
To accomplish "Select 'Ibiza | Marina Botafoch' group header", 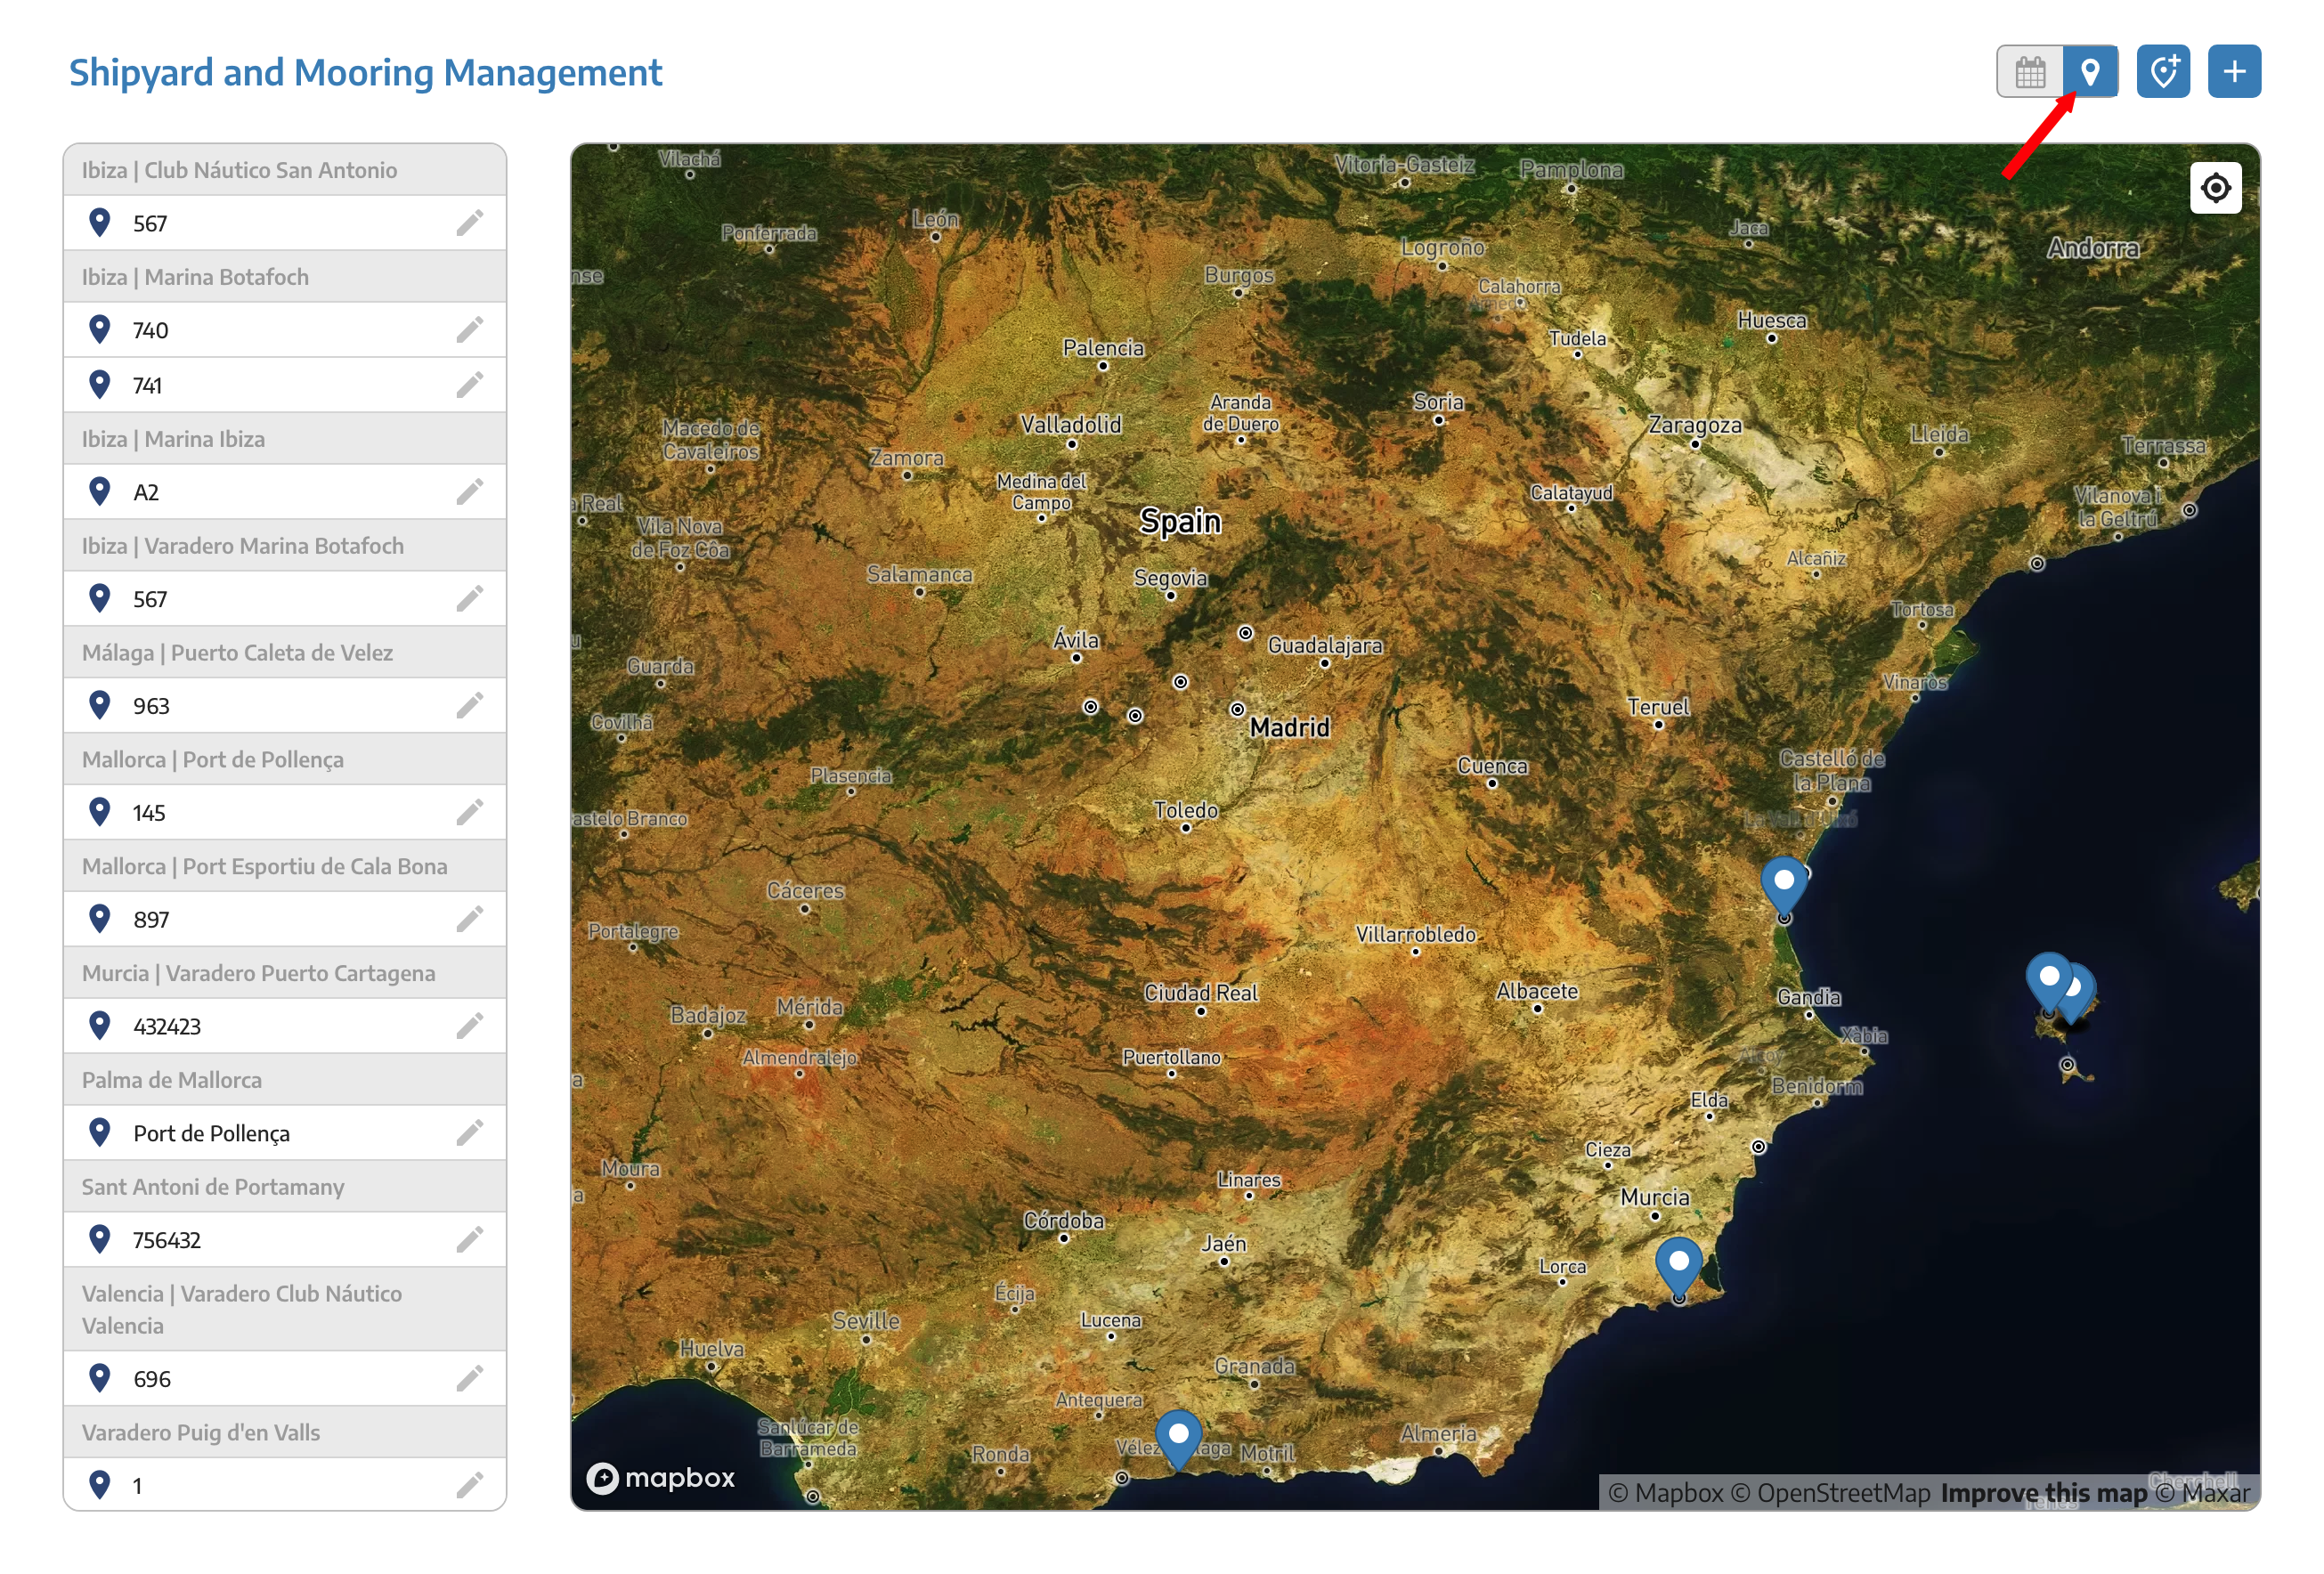I will coord(285,277).
